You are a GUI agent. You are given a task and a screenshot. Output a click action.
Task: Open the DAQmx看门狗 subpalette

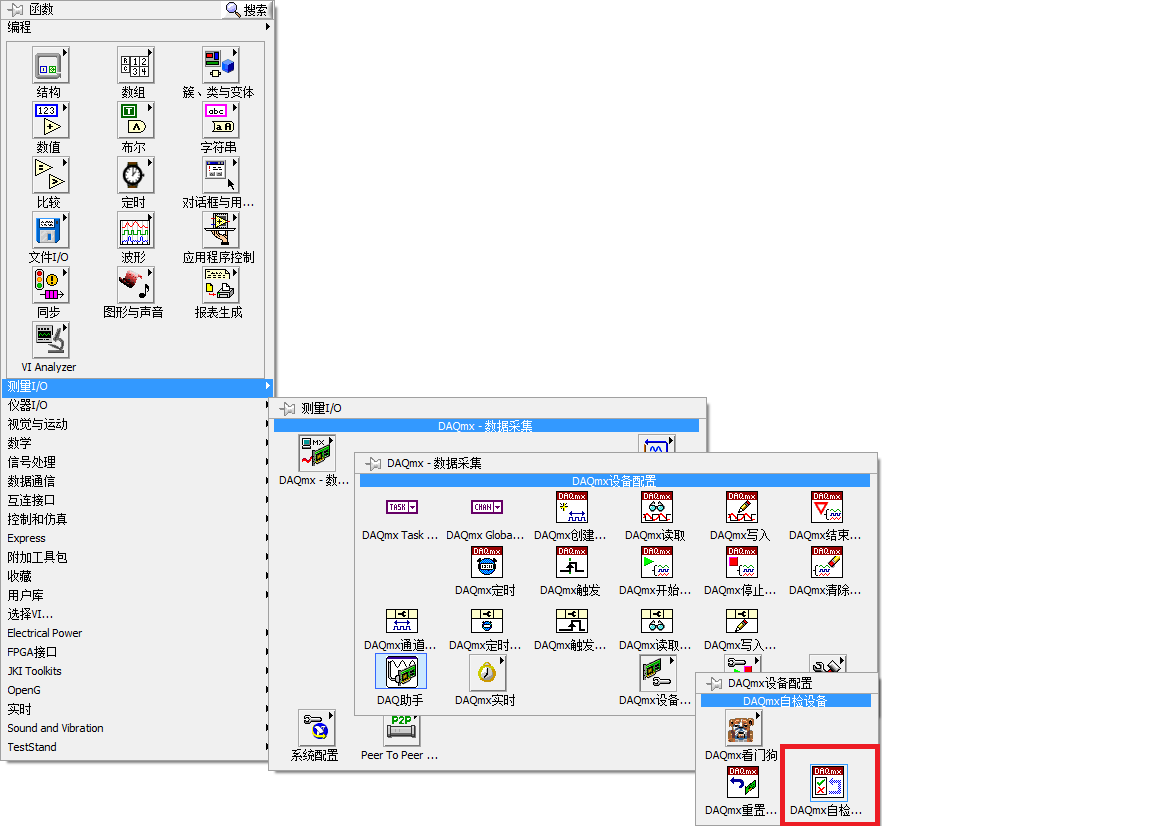[x=742, y=727]
